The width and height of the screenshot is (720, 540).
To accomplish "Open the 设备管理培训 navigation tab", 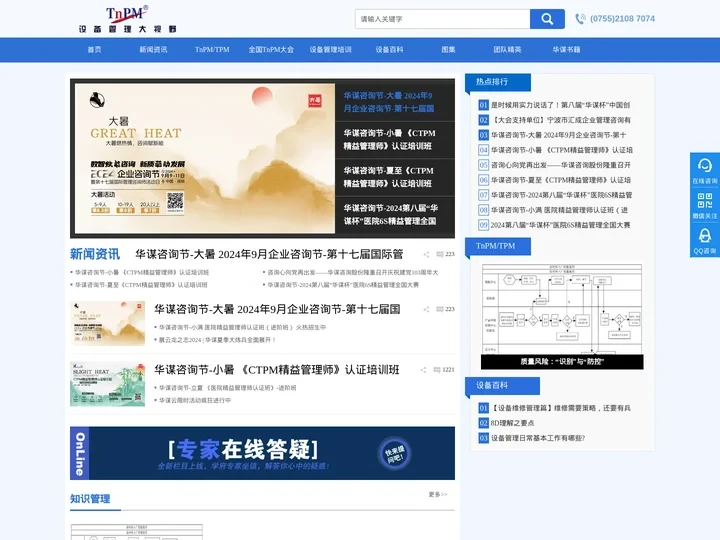I will tap(331, 50).
